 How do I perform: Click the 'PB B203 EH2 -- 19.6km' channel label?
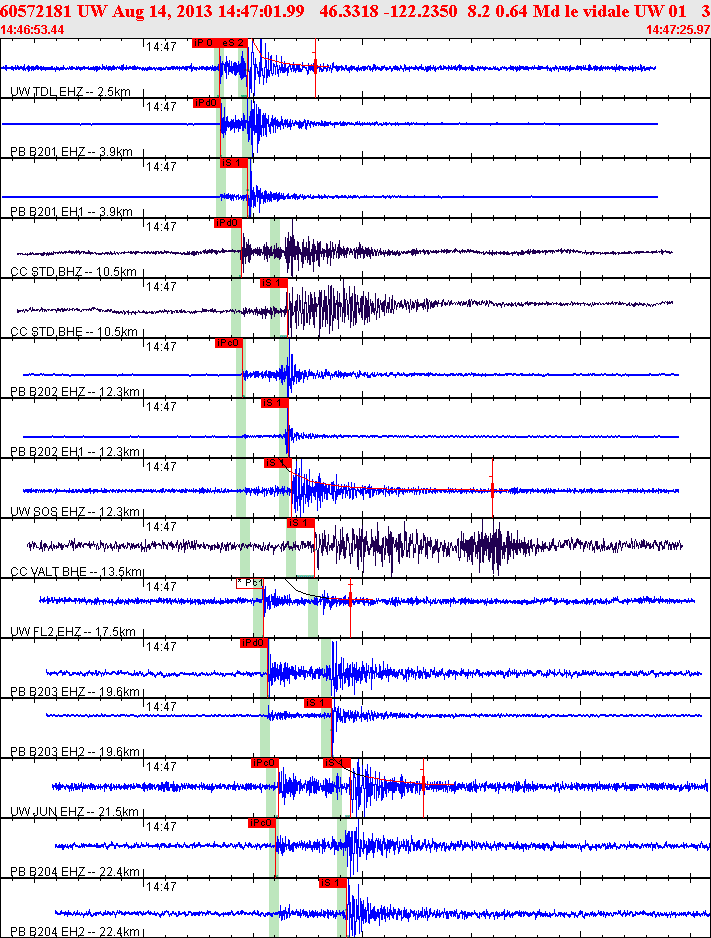click(x=75, y=751)
